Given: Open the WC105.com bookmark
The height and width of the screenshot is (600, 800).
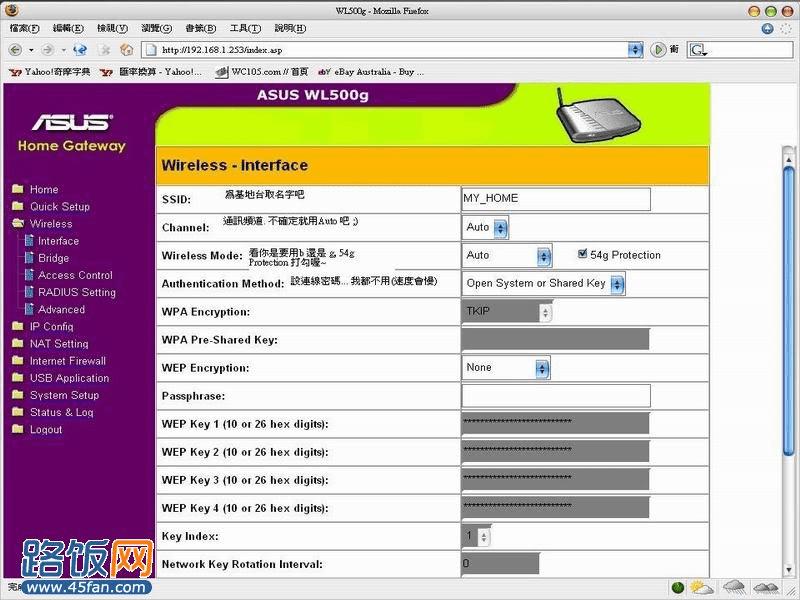Looking at the screenshot, I should pyautogui.click(x=261, y=72).
